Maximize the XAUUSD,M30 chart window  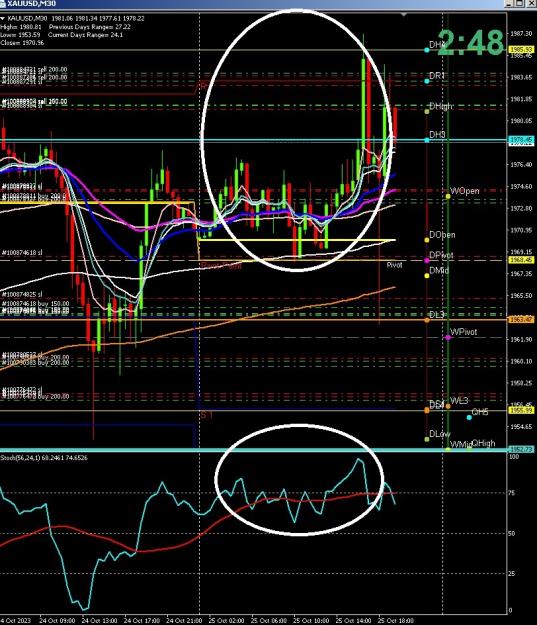[519, 3]
